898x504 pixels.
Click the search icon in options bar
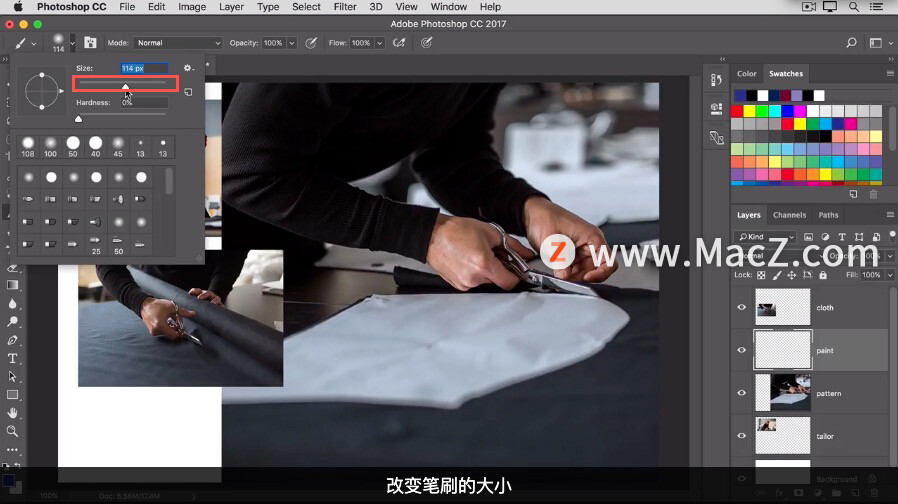click(852, 43)
